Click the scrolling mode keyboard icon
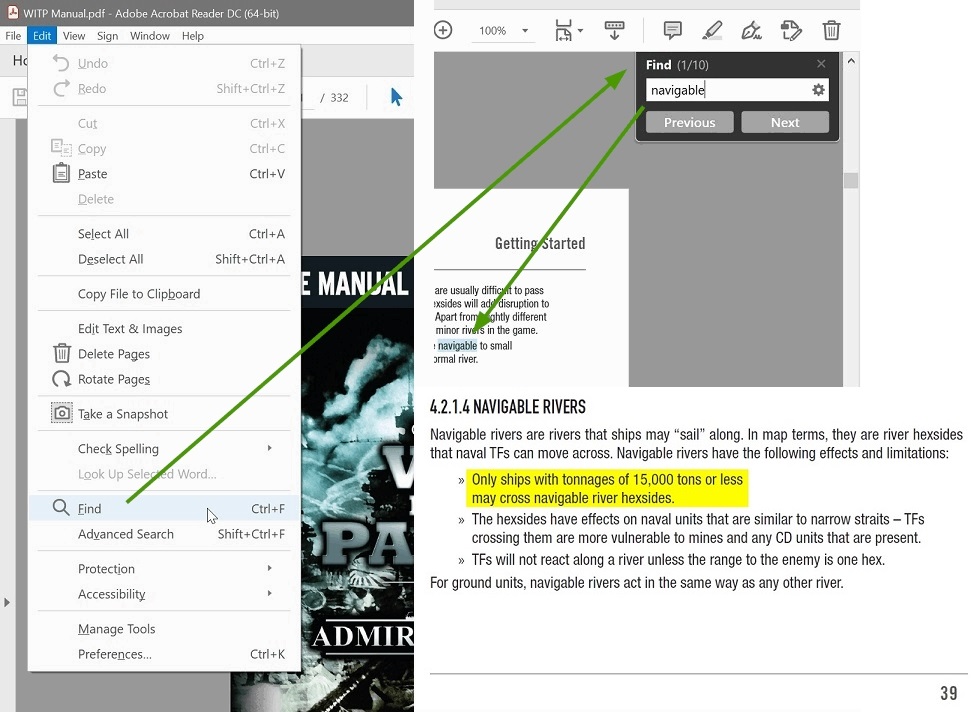Image resolution: width=971 pixels, height=712 pixels. click(614, 30)
